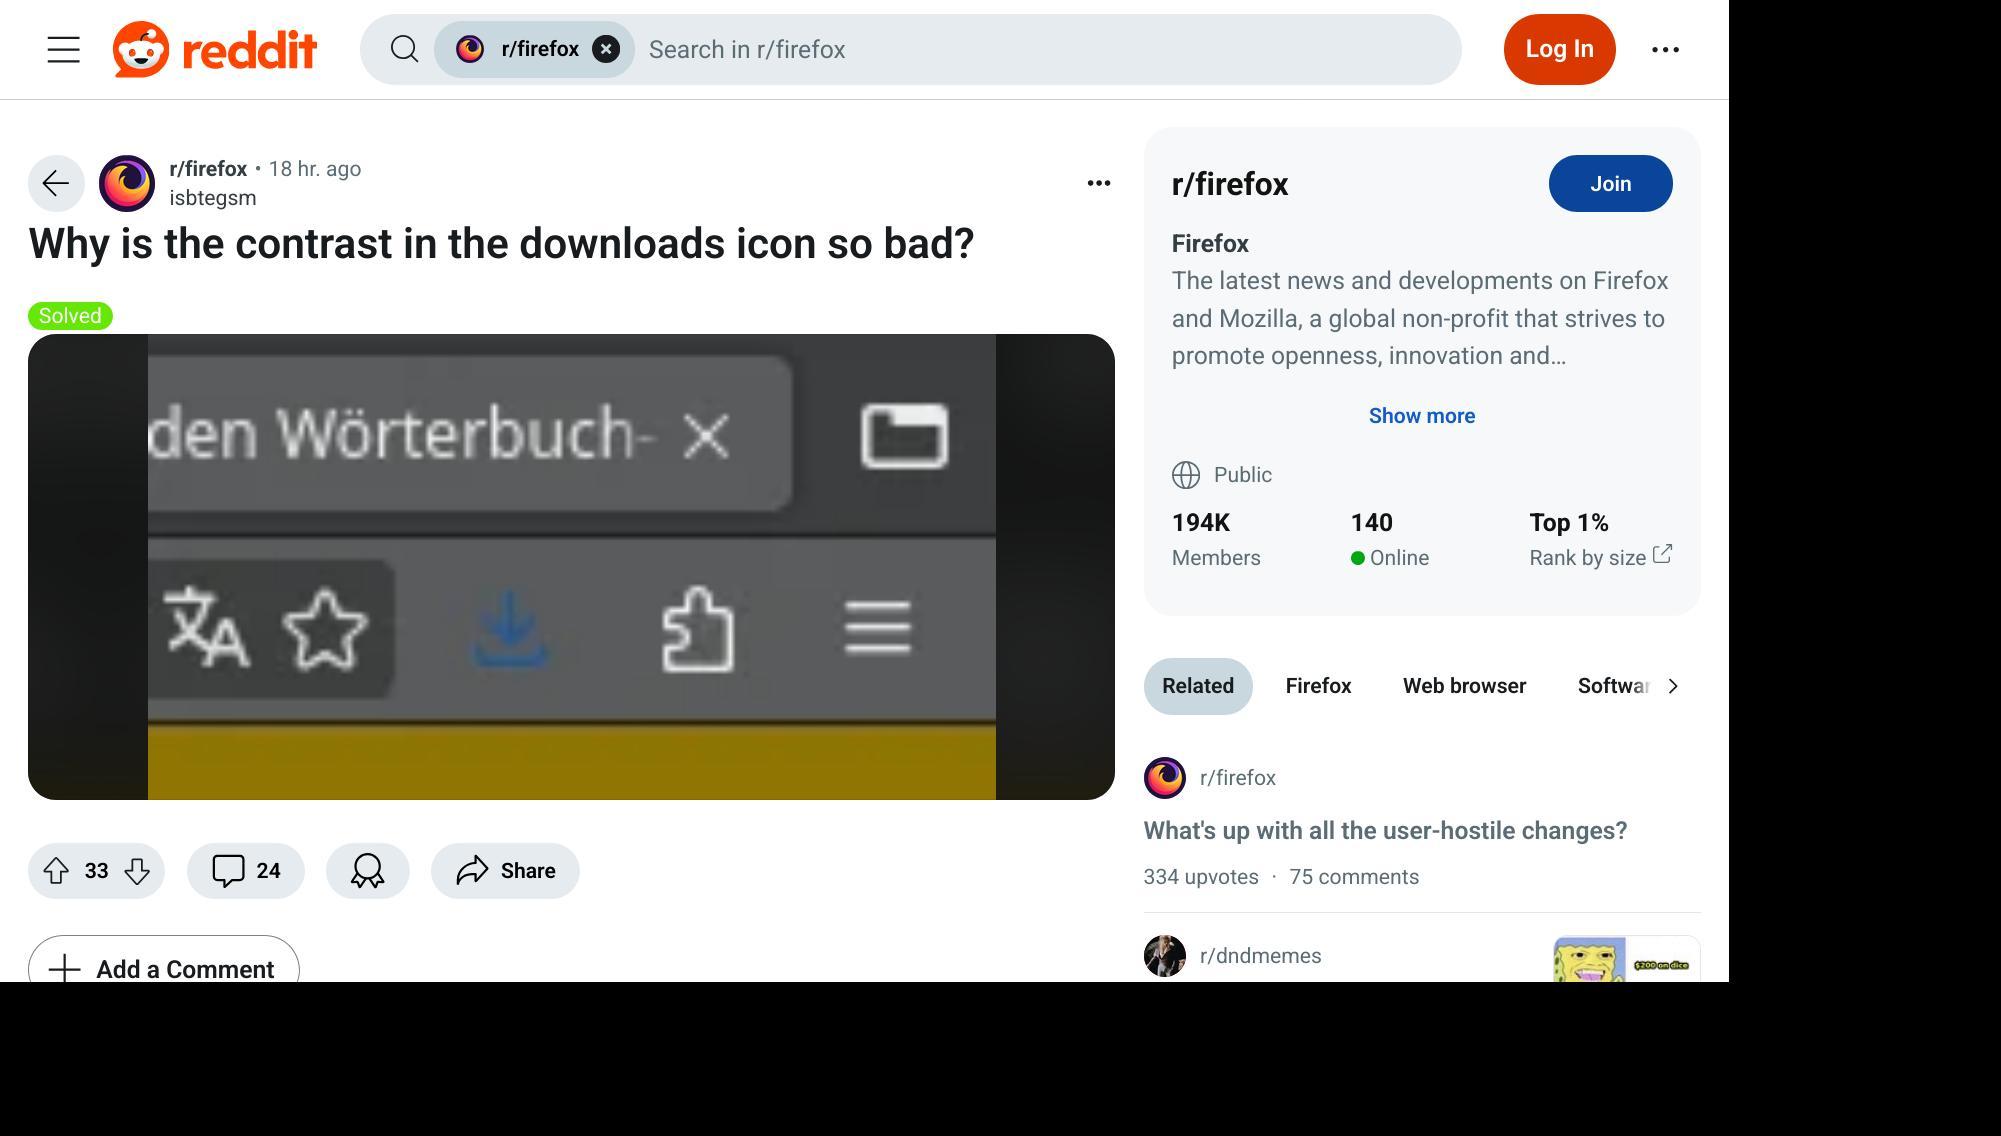2001x1136 pixels.
Task: Click the Solved flair label
Action: point(69,316)
